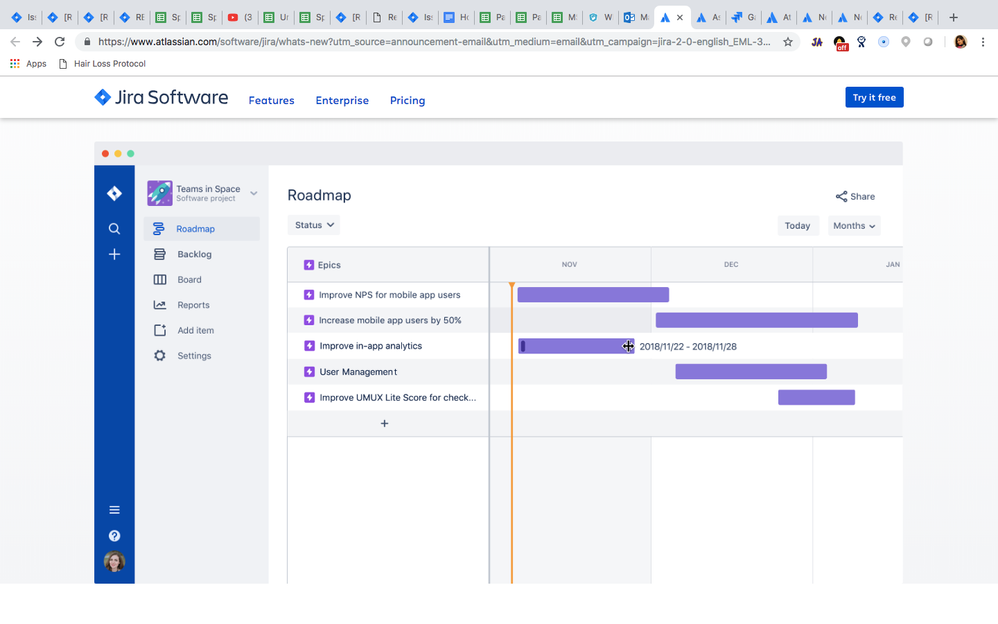Add a new epic with the plus row
The image size is (998, 624).
(x=384, y=423)
